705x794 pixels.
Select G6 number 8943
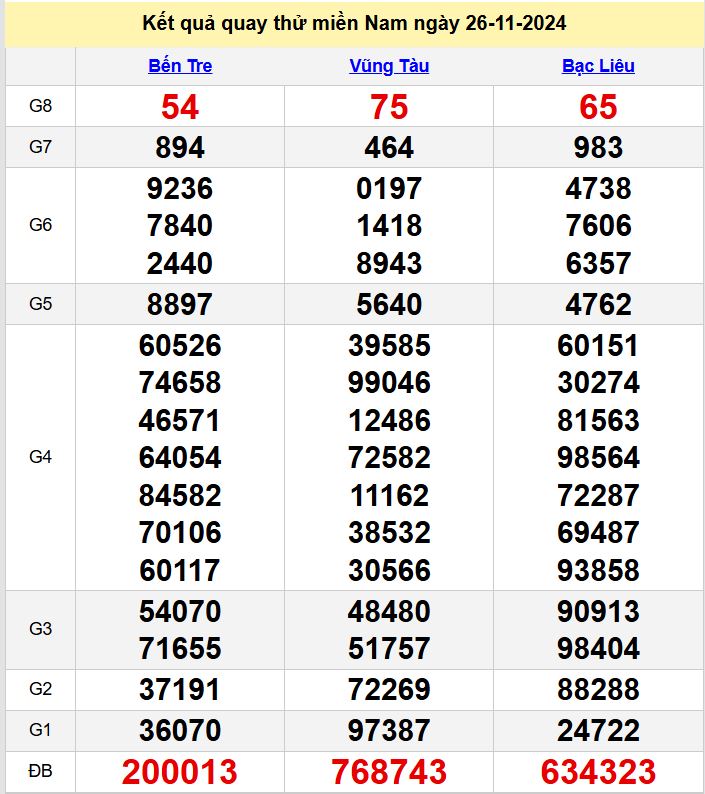pyautogui.click(x=389, y=263)
